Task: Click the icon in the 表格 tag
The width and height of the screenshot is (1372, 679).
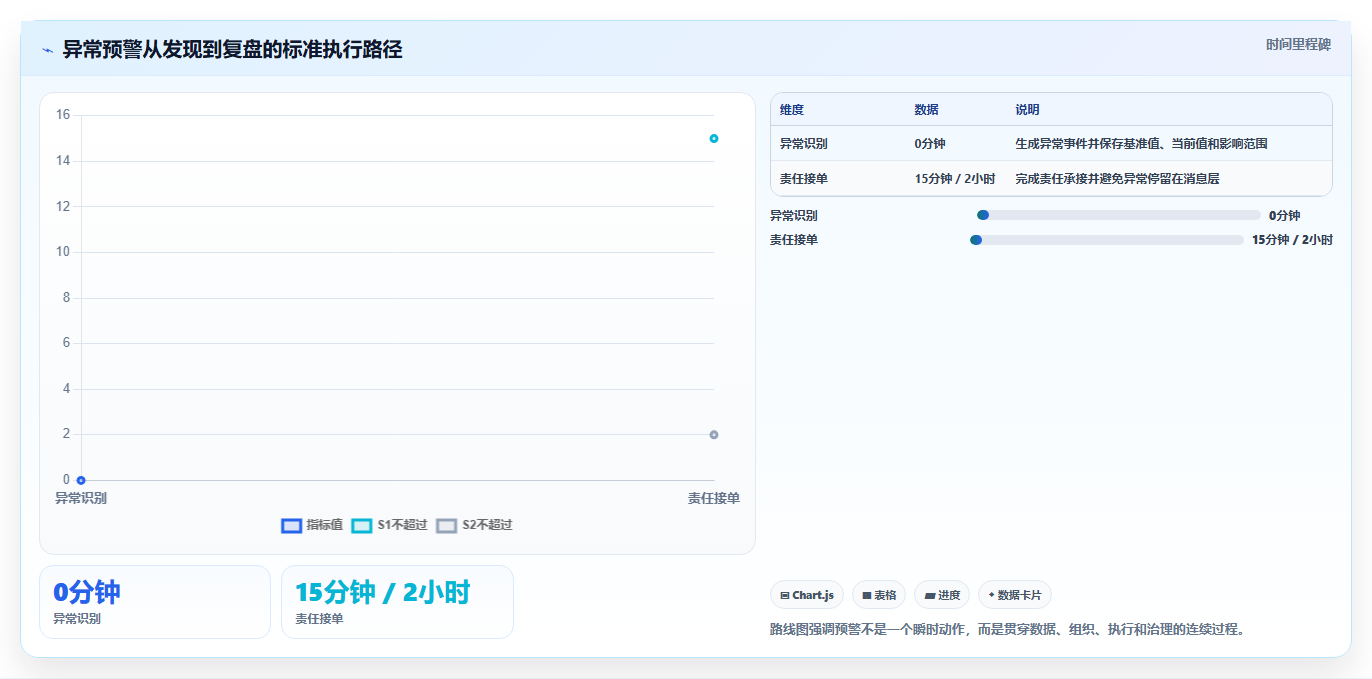Action: [867, 595]
